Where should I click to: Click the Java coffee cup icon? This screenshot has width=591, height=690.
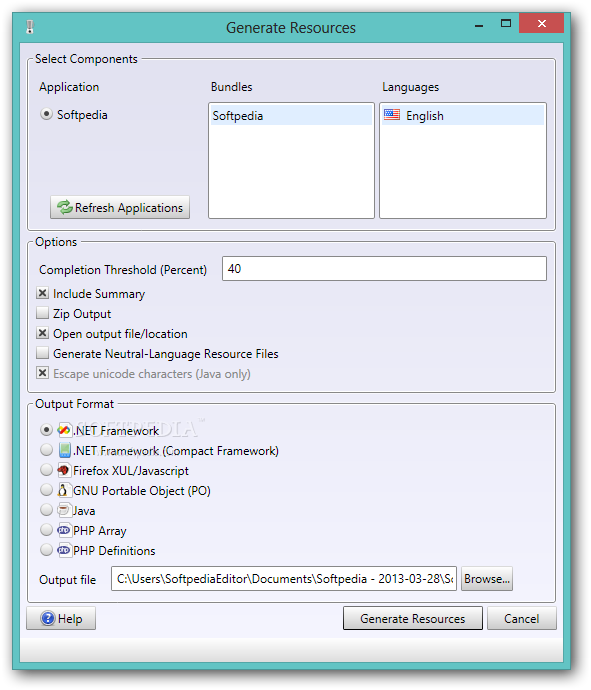[x=64, y=510]
